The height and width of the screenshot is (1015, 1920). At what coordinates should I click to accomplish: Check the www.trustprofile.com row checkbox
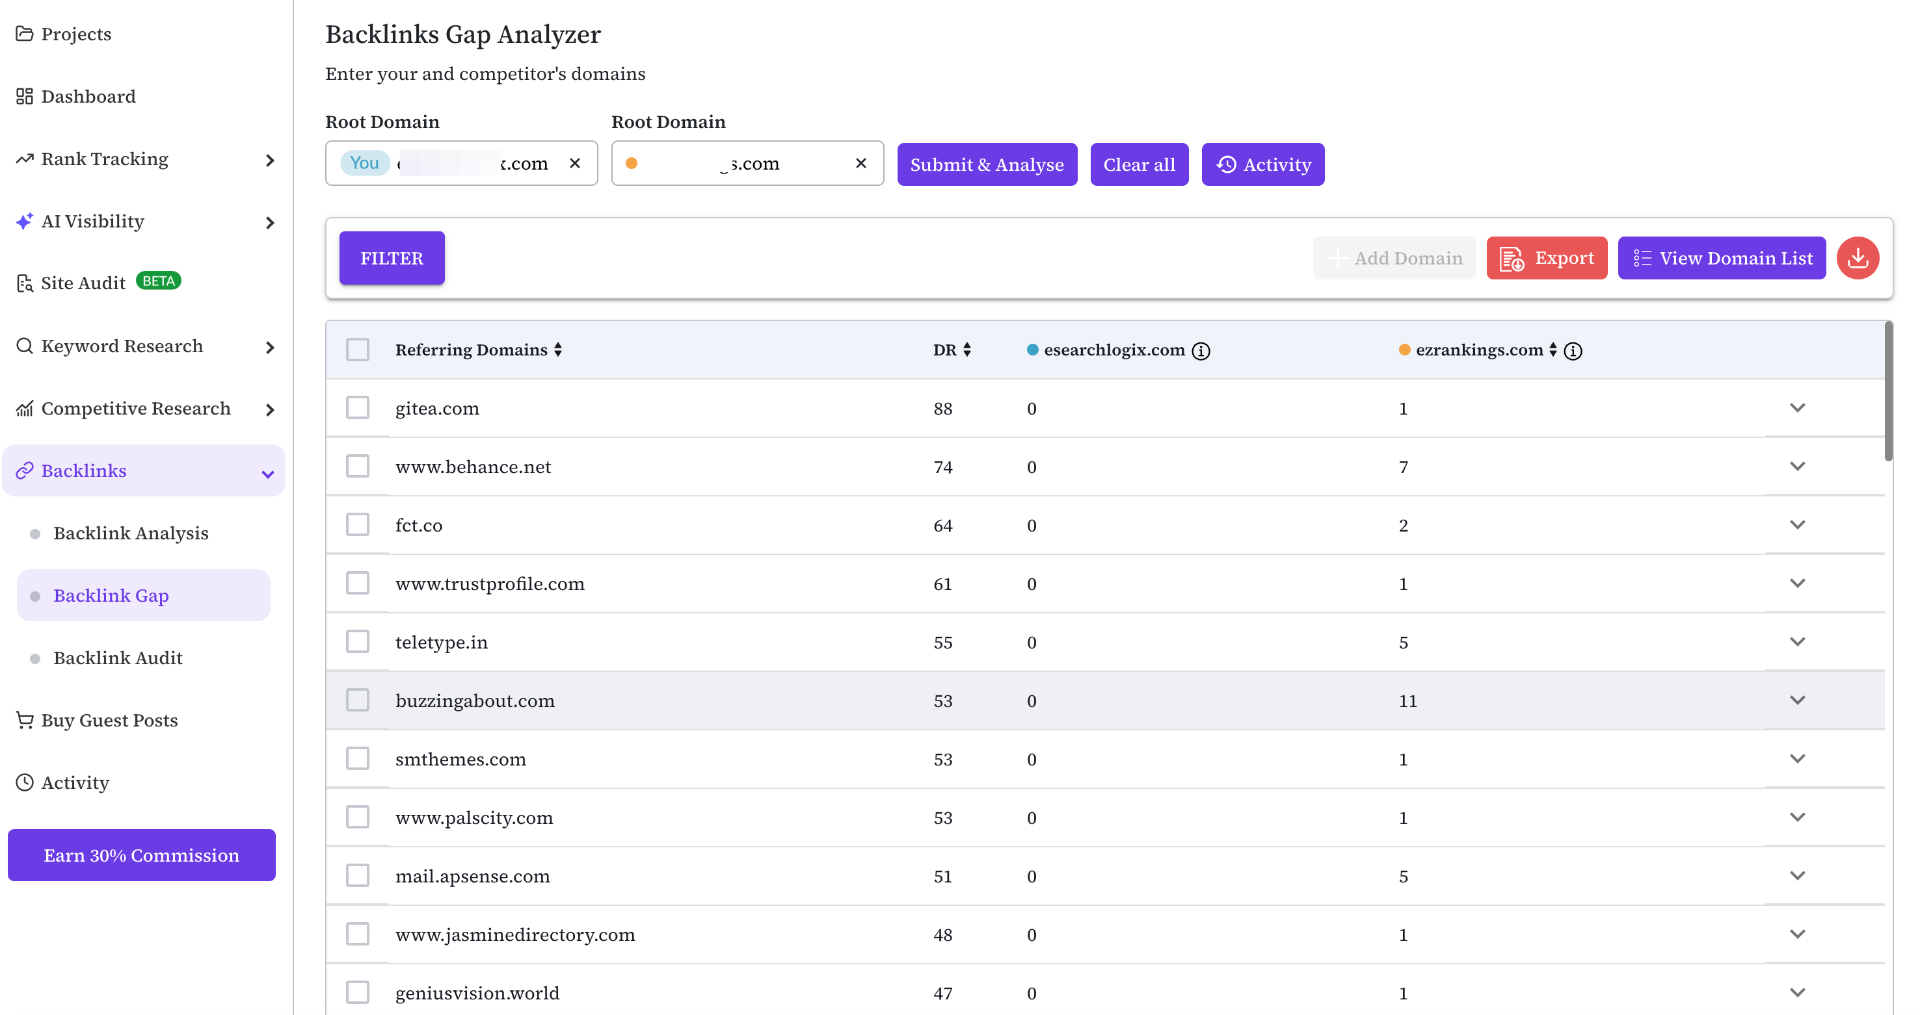point(358,583)
